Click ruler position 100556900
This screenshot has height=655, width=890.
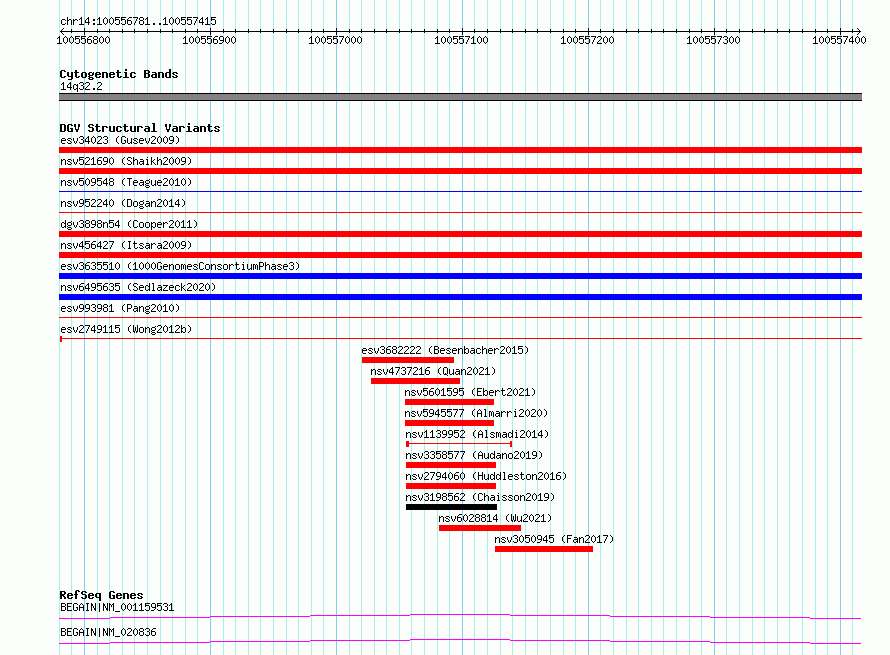coord(209,40)
